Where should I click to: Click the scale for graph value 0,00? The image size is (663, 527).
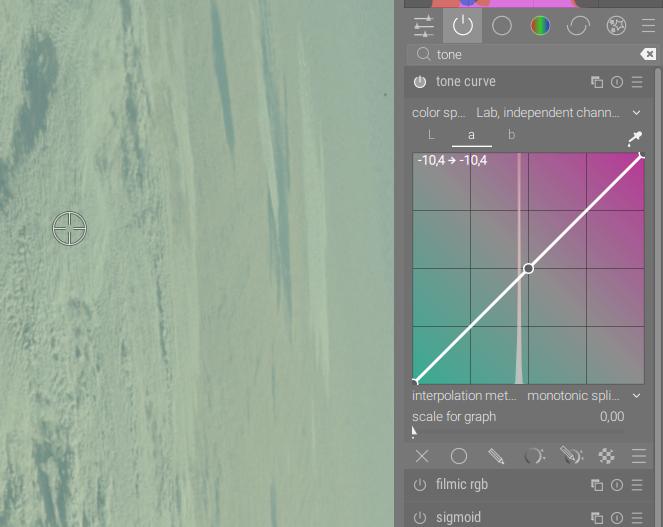tap(612, 417)
